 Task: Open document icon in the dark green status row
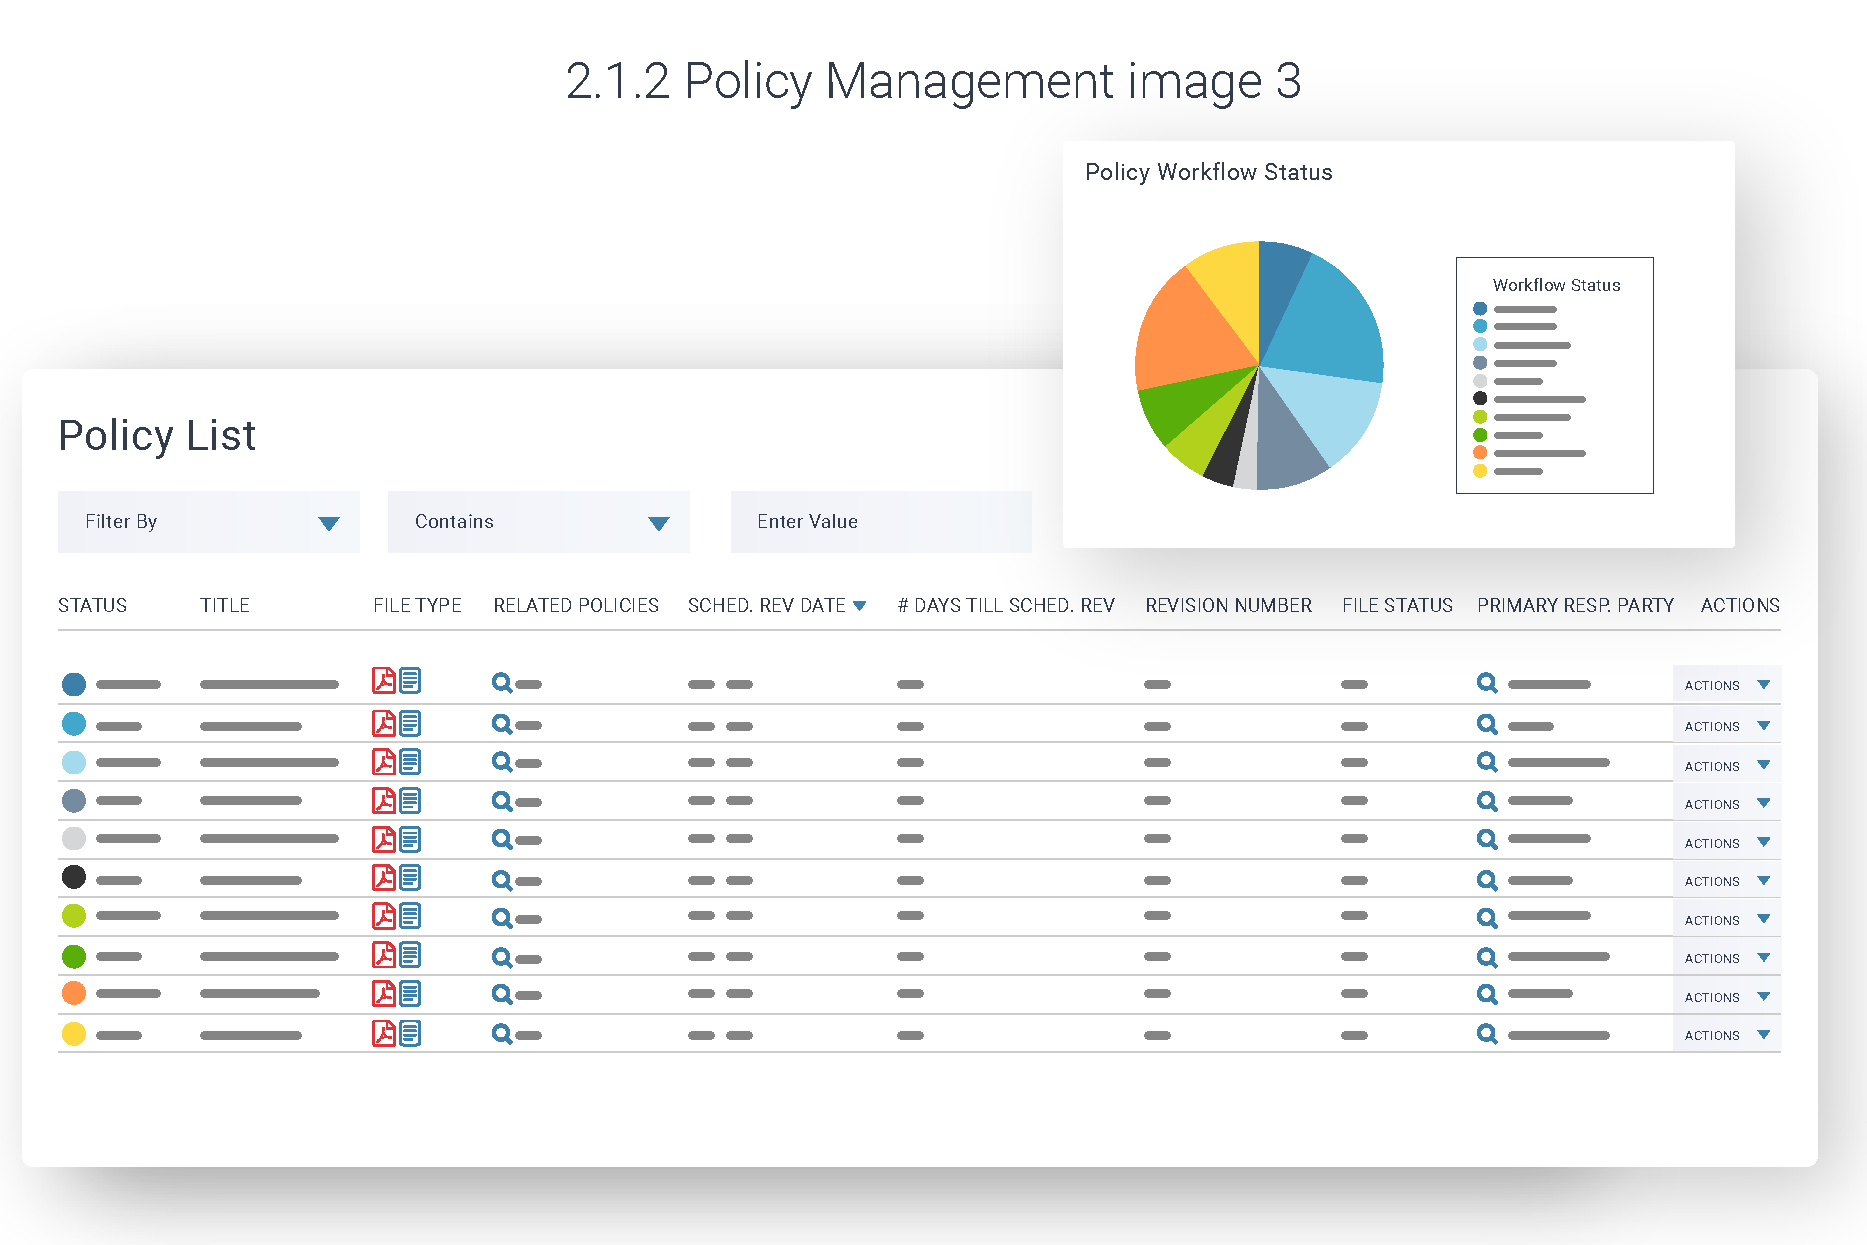[x=410, y=955]
